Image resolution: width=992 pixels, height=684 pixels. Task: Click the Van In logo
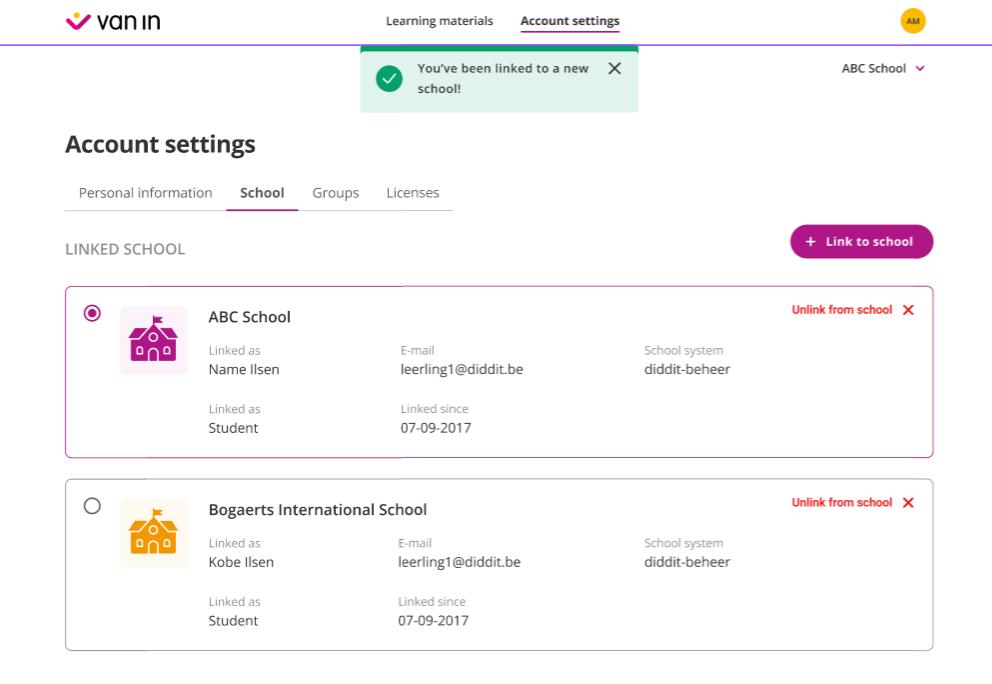coord(112,21)
